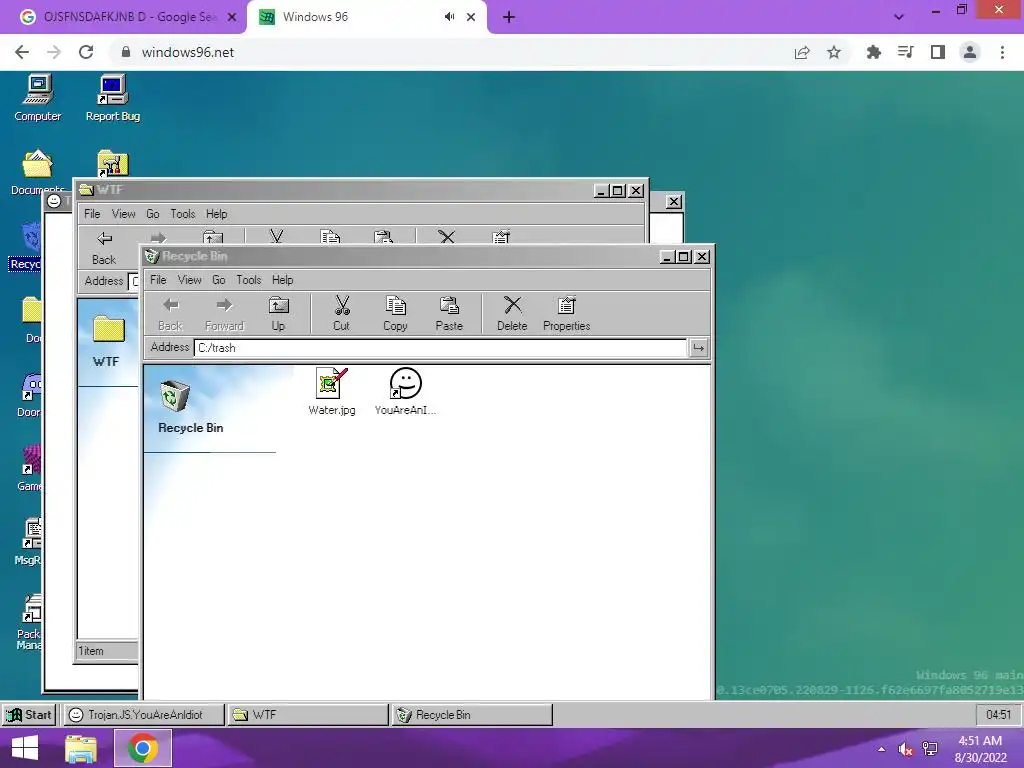The height and width of the screenshot is (768, 1024).
Task: Go Up in Recycle Bin toolbar
Action: coord(278,313)
